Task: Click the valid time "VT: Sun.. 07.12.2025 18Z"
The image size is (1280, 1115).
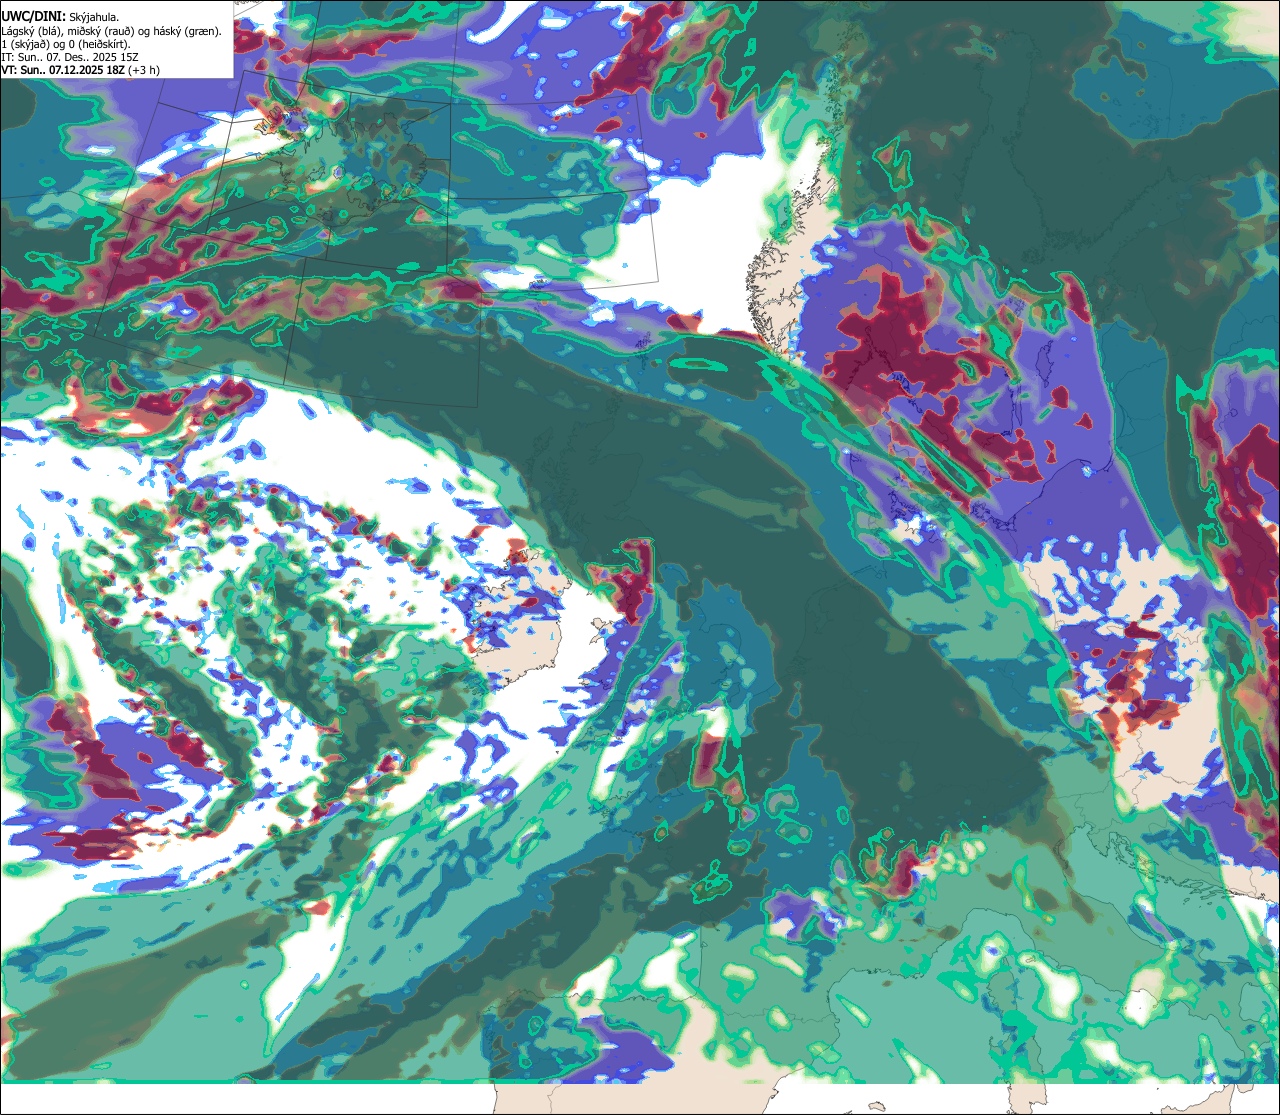Action: [63, 70]
